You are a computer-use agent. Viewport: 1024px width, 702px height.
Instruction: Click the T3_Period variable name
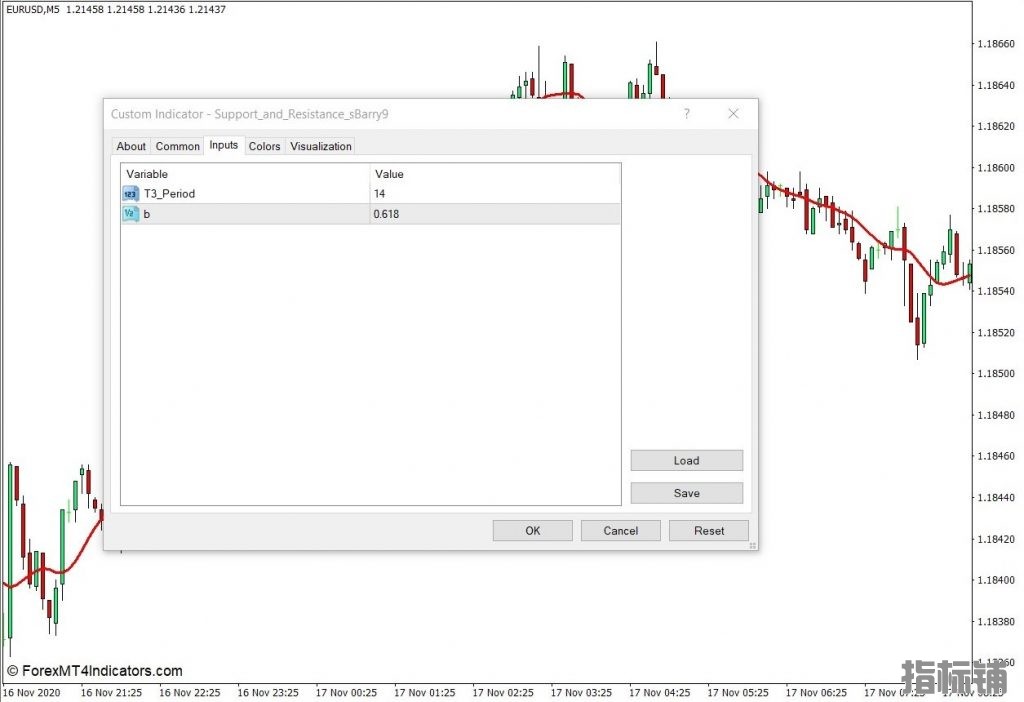tap(169, 194)
